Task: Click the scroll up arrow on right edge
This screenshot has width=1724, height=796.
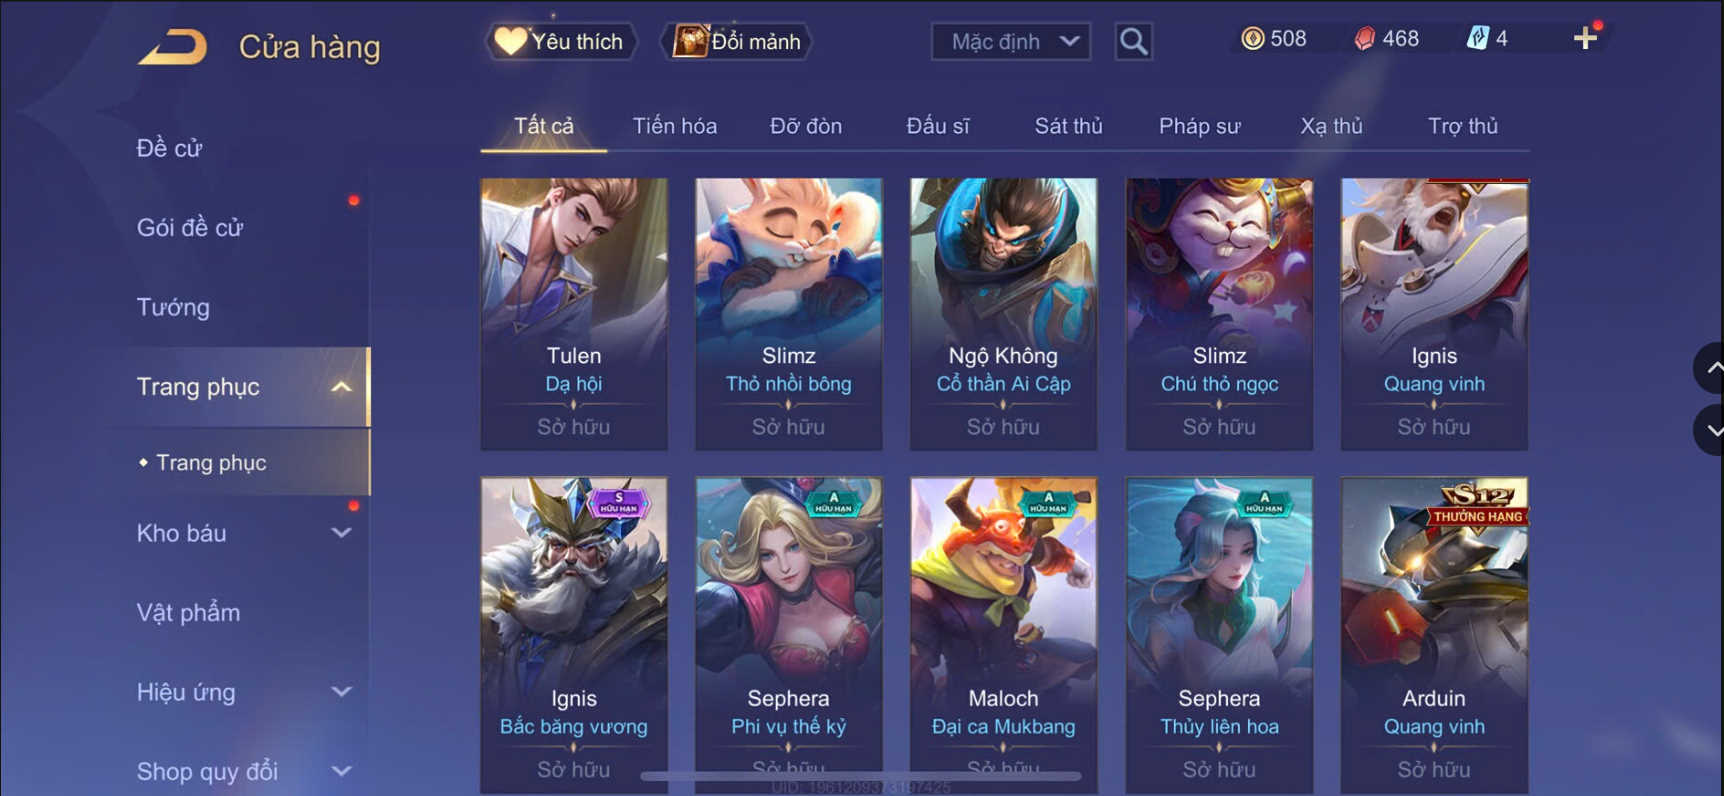Action: 1711,368
